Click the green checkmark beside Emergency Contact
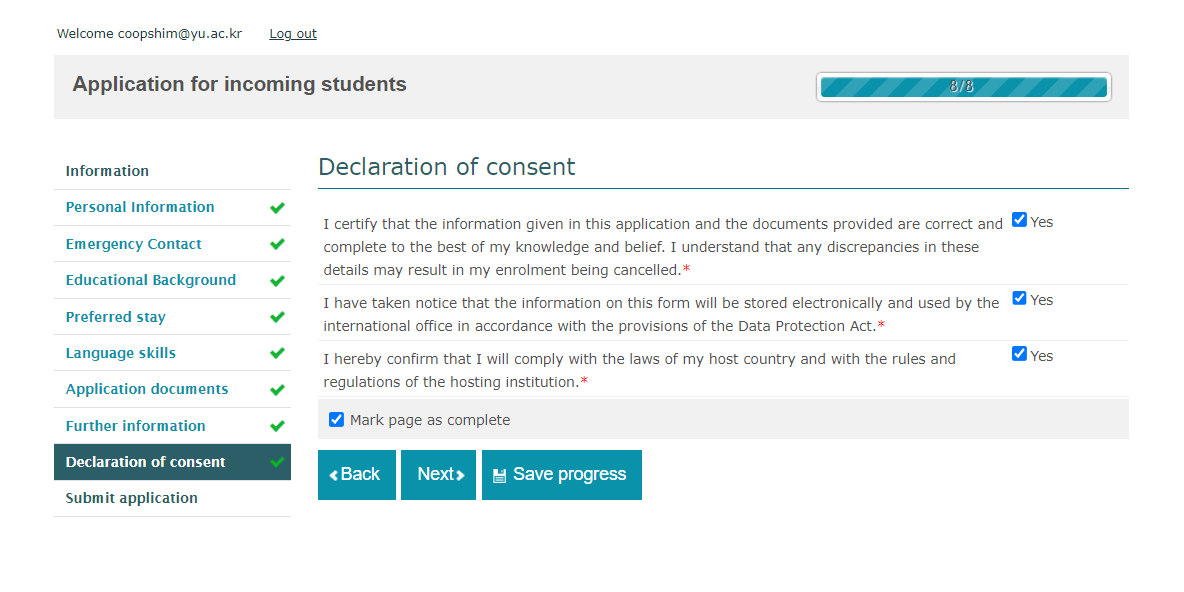1184x592 pixels. (x=277, y=244)
